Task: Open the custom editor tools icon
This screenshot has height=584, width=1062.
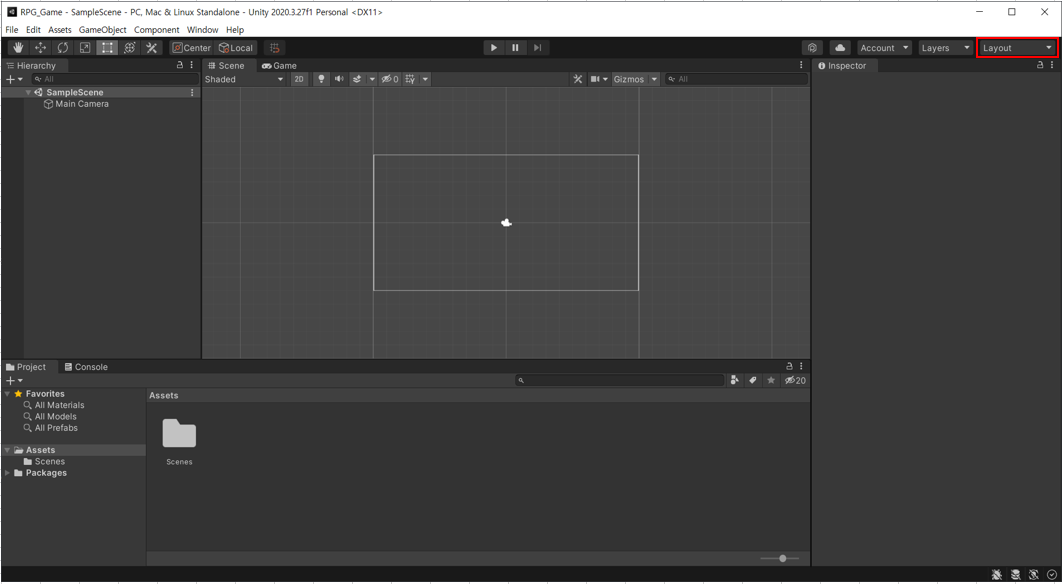Action: click(x=152, y=48)
